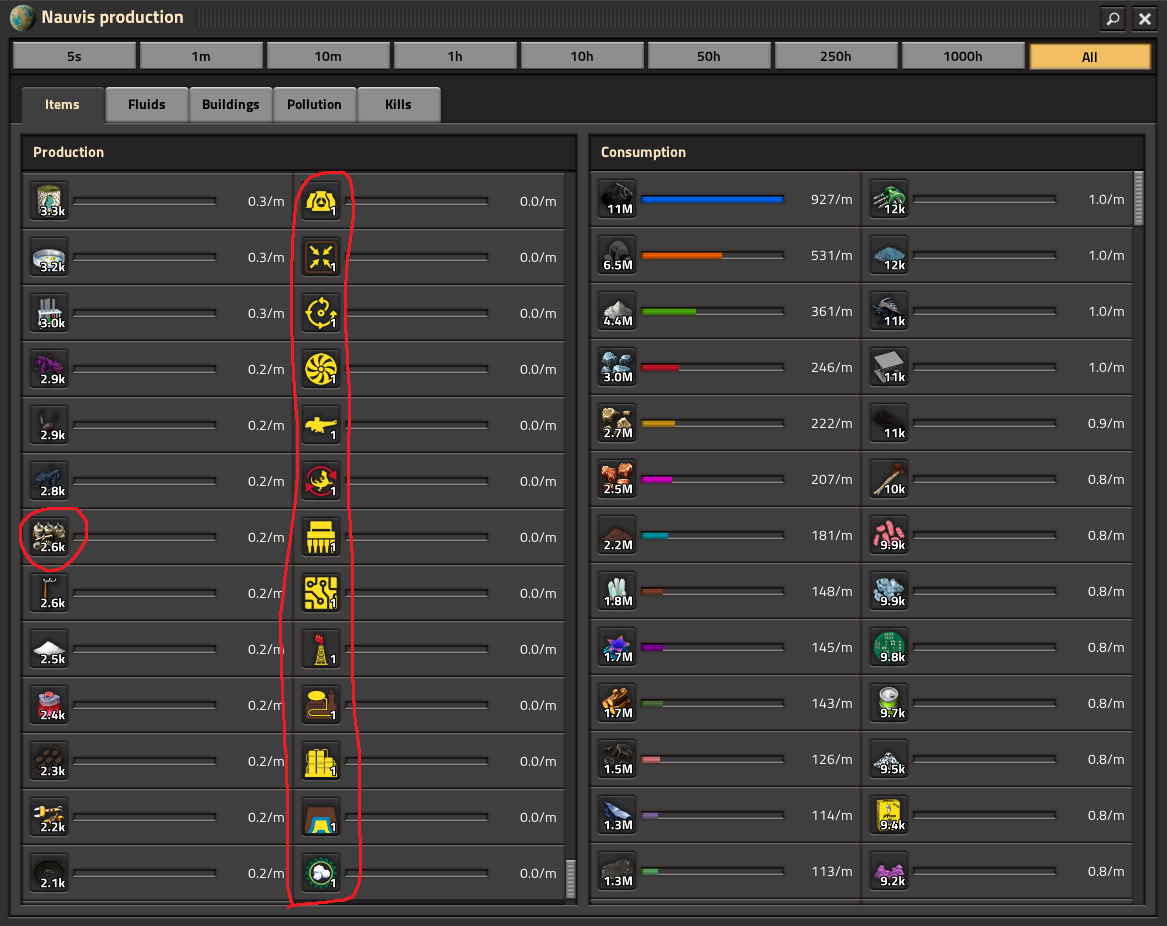Select the 50h time range
Screen dimensions: 1167x926
point(709,57)
